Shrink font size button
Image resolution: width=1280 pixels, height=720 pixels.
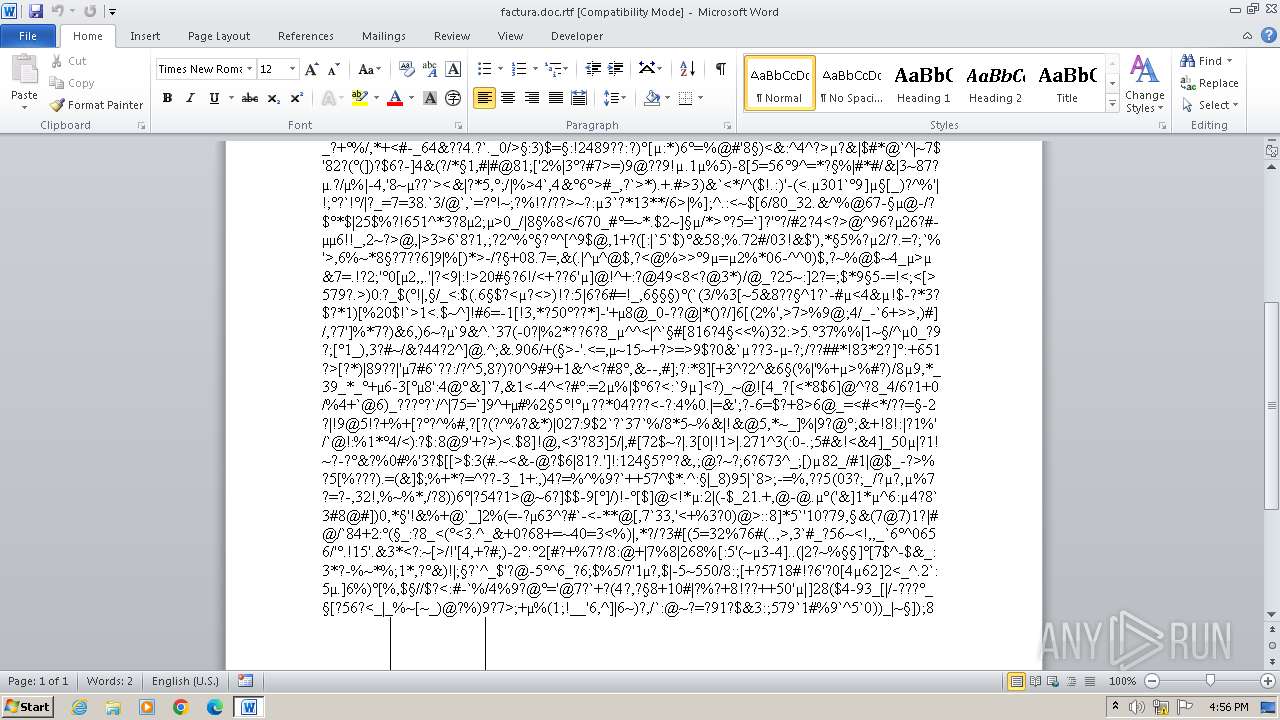[x=332, y=69]
